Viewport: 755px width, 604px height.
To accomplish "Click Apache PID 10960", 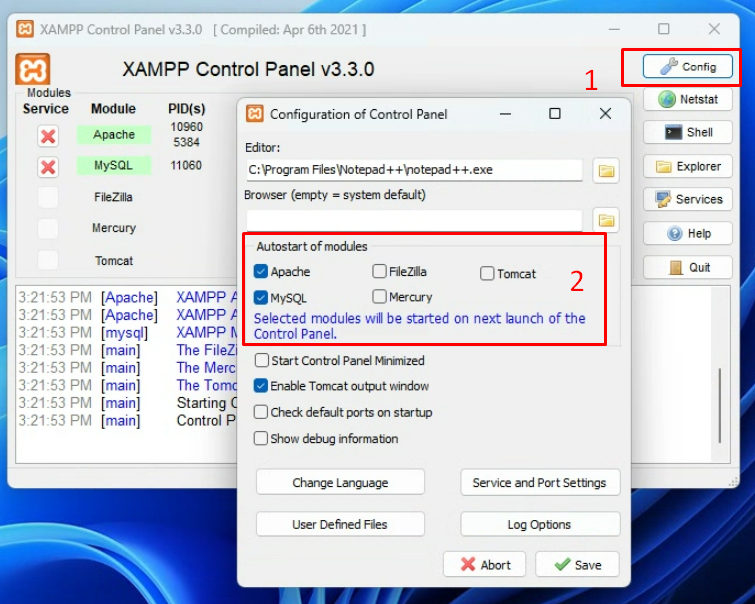I will pos(186,127).
